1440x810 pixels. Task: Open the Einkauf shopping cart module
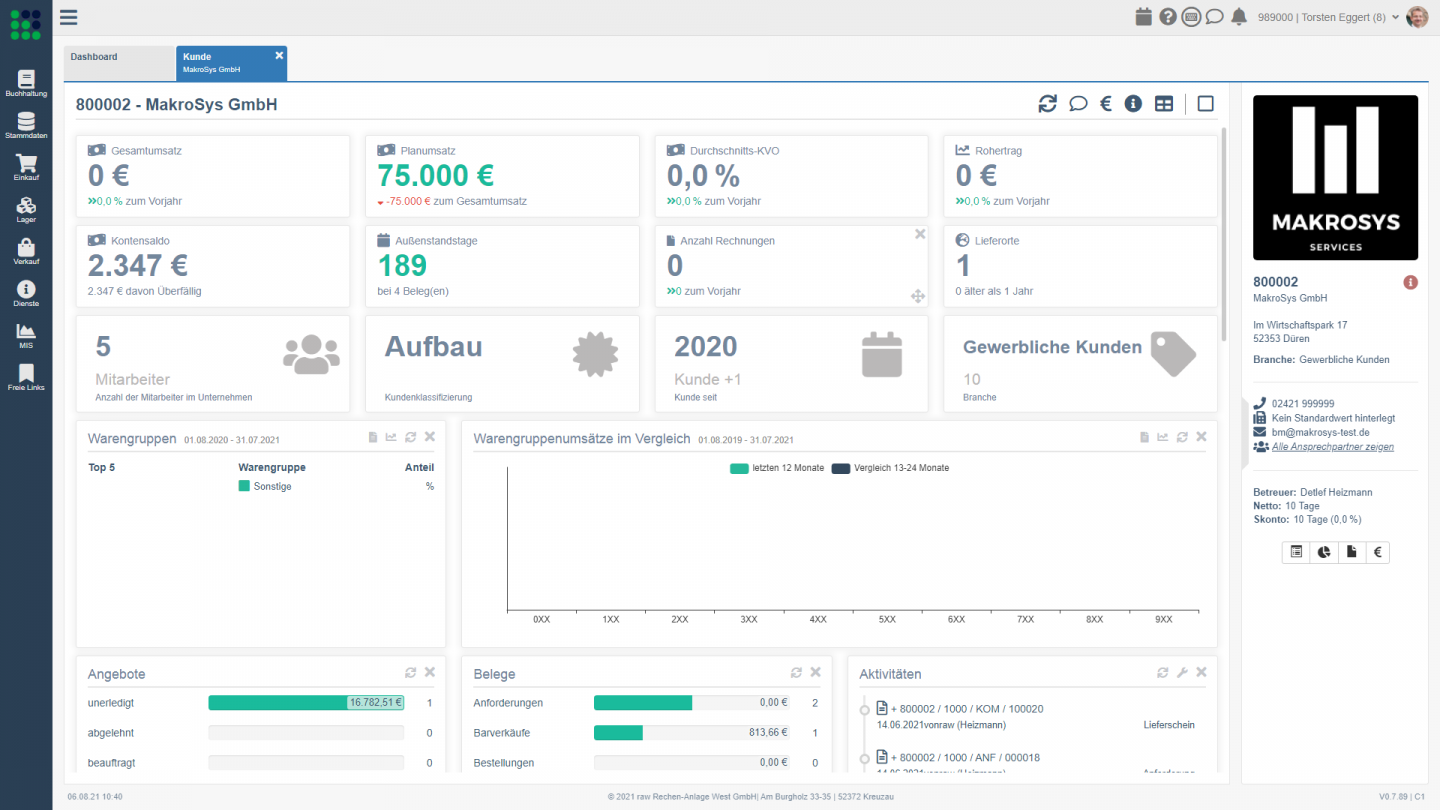tap(26, 168)
